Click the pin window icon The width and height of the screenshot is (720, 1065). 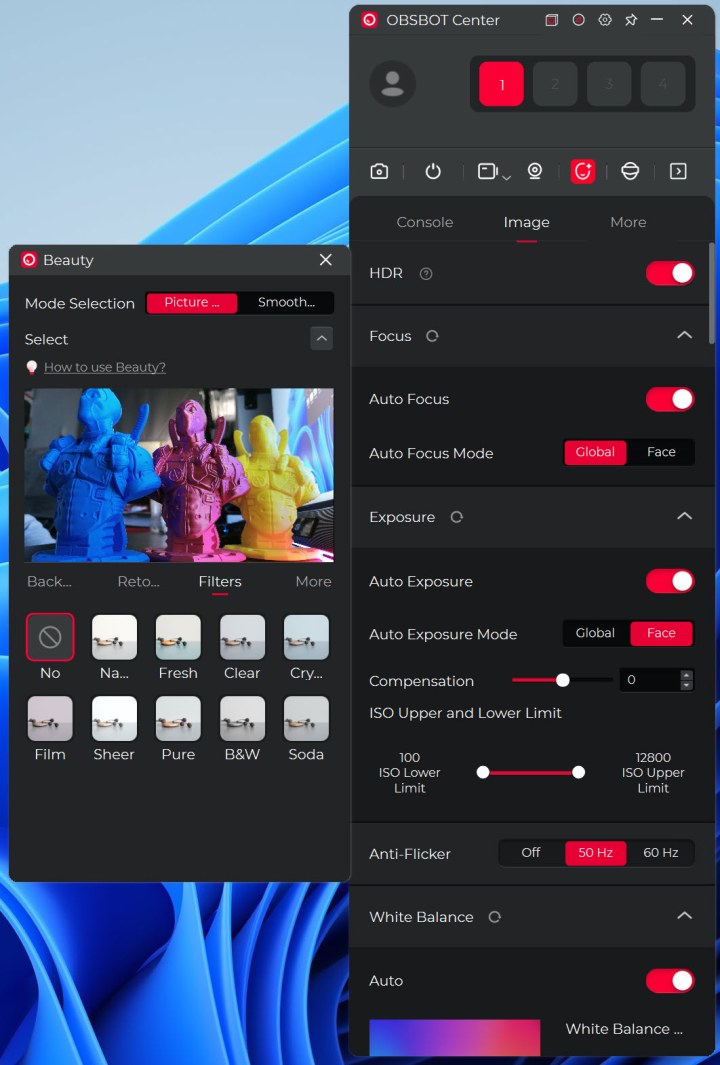pyautogui.click(x=631, y=20)
